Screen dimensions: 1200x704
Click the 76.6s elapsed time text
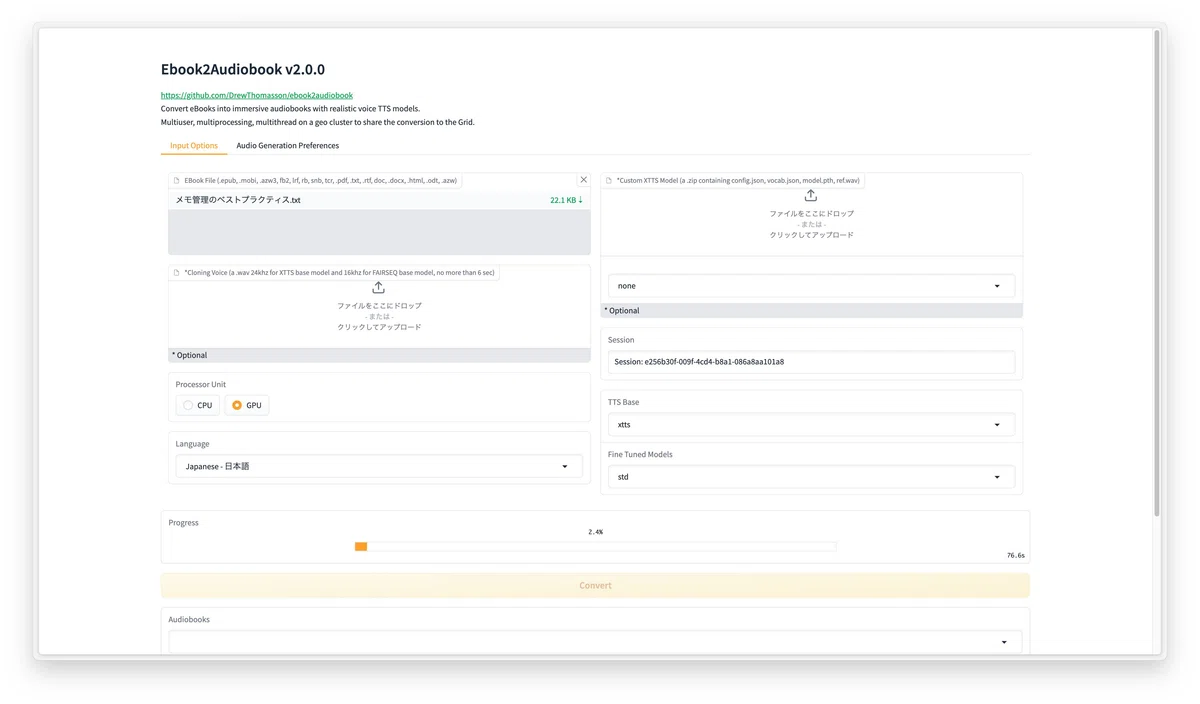[1016, 555]
